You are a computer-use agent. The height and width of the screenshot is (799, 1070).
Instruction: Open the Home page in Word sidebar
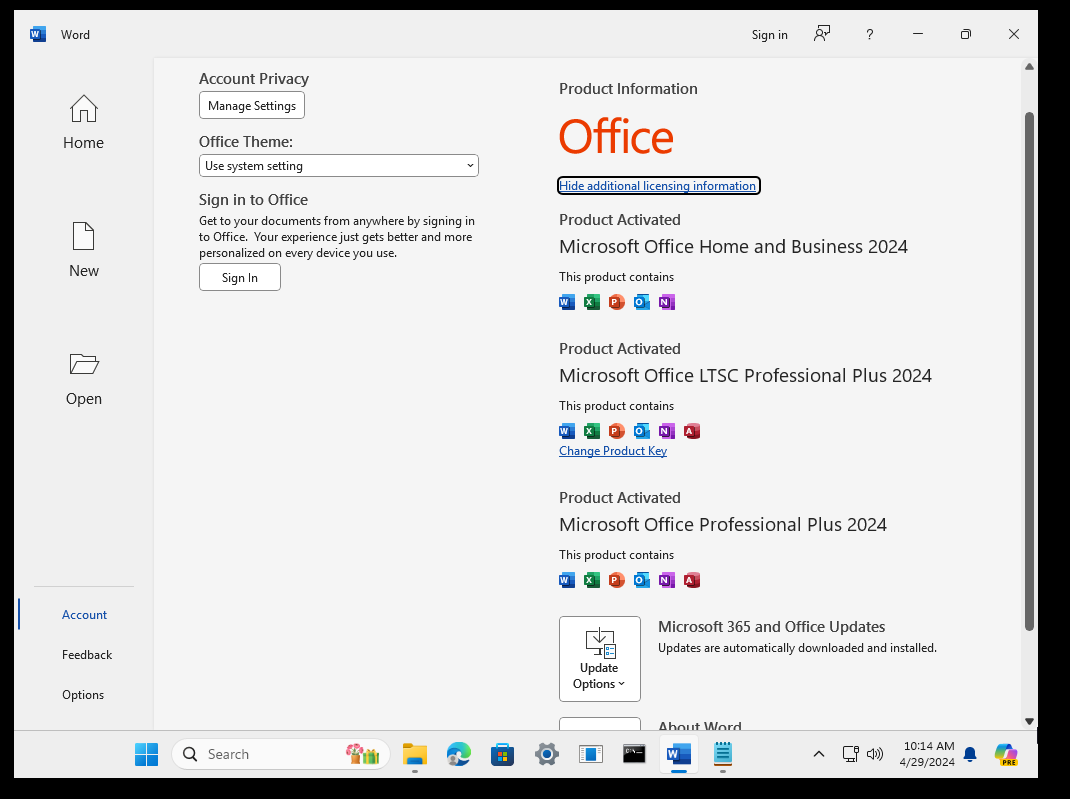pyautogui.click(x=83, y=122)
